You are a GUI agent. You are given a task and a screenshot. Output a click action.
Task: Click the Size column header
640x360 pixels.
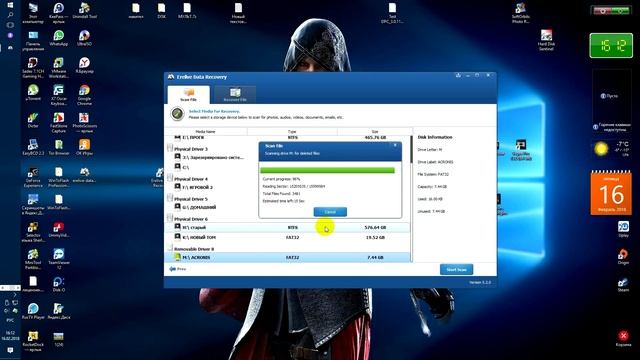click(x=375, y=131)
